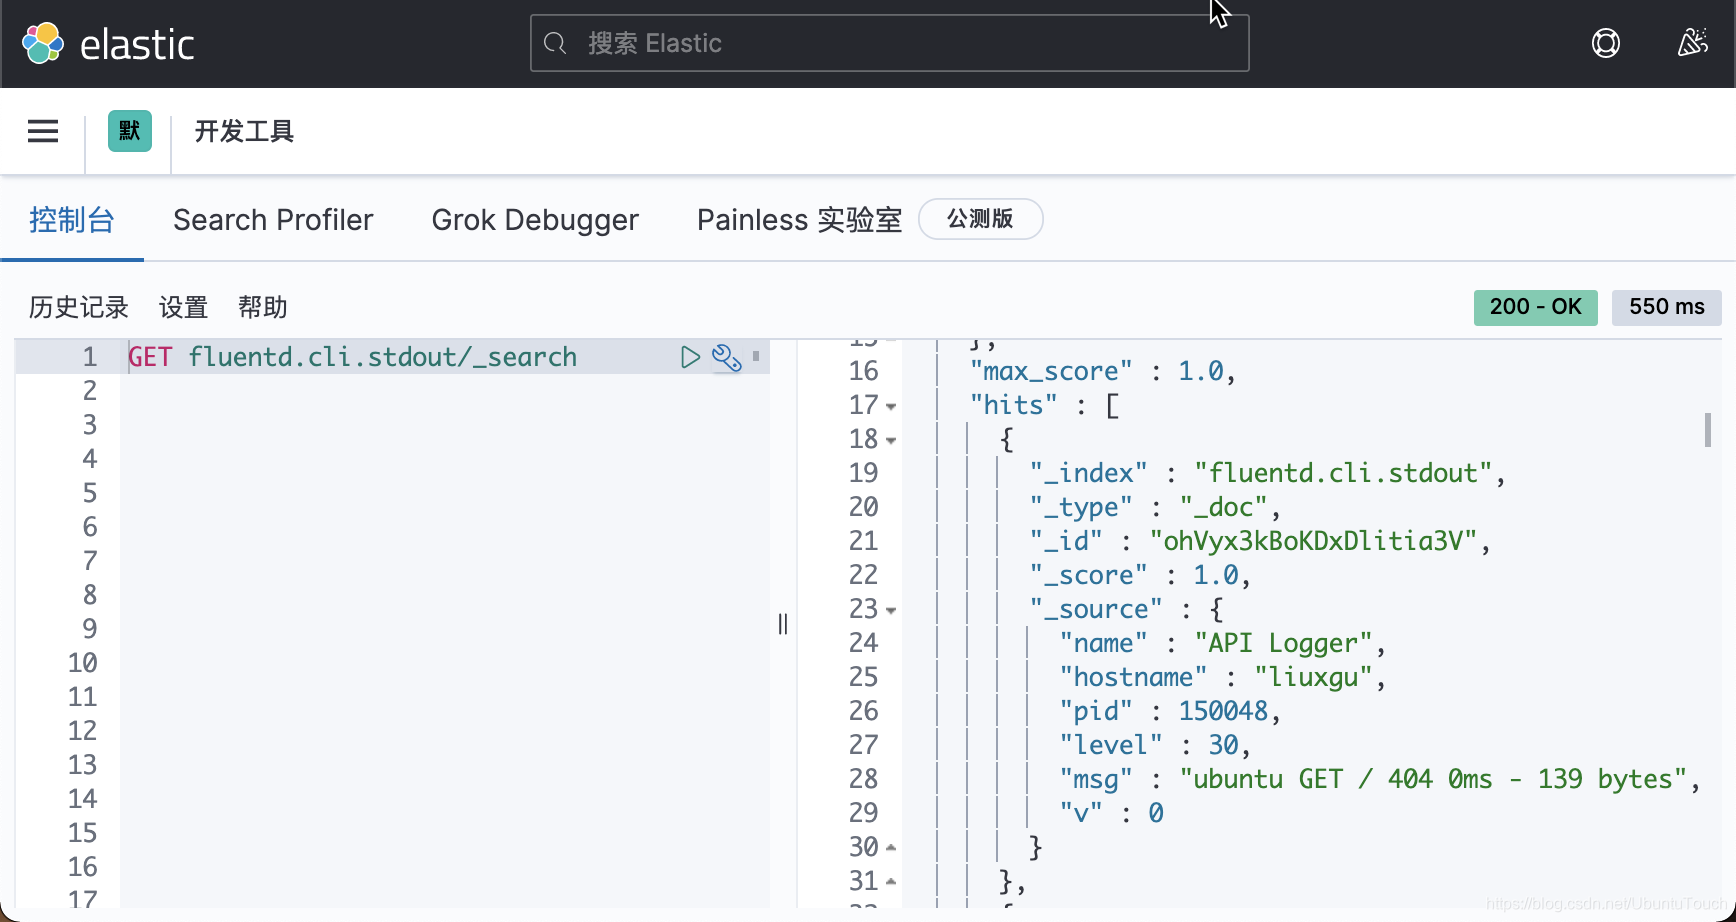Click the green default space avatar
1736x922 pixels.
point(130,131)
